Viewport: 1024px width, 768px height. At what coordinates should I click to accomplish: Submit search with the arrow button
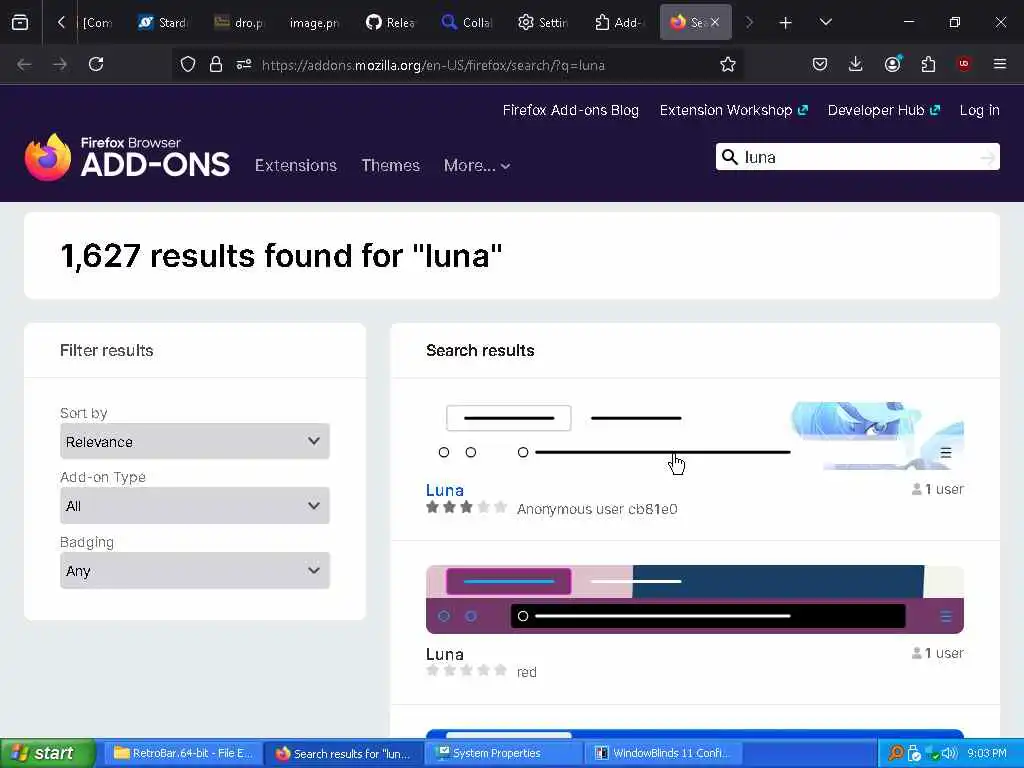click(988, 157)
